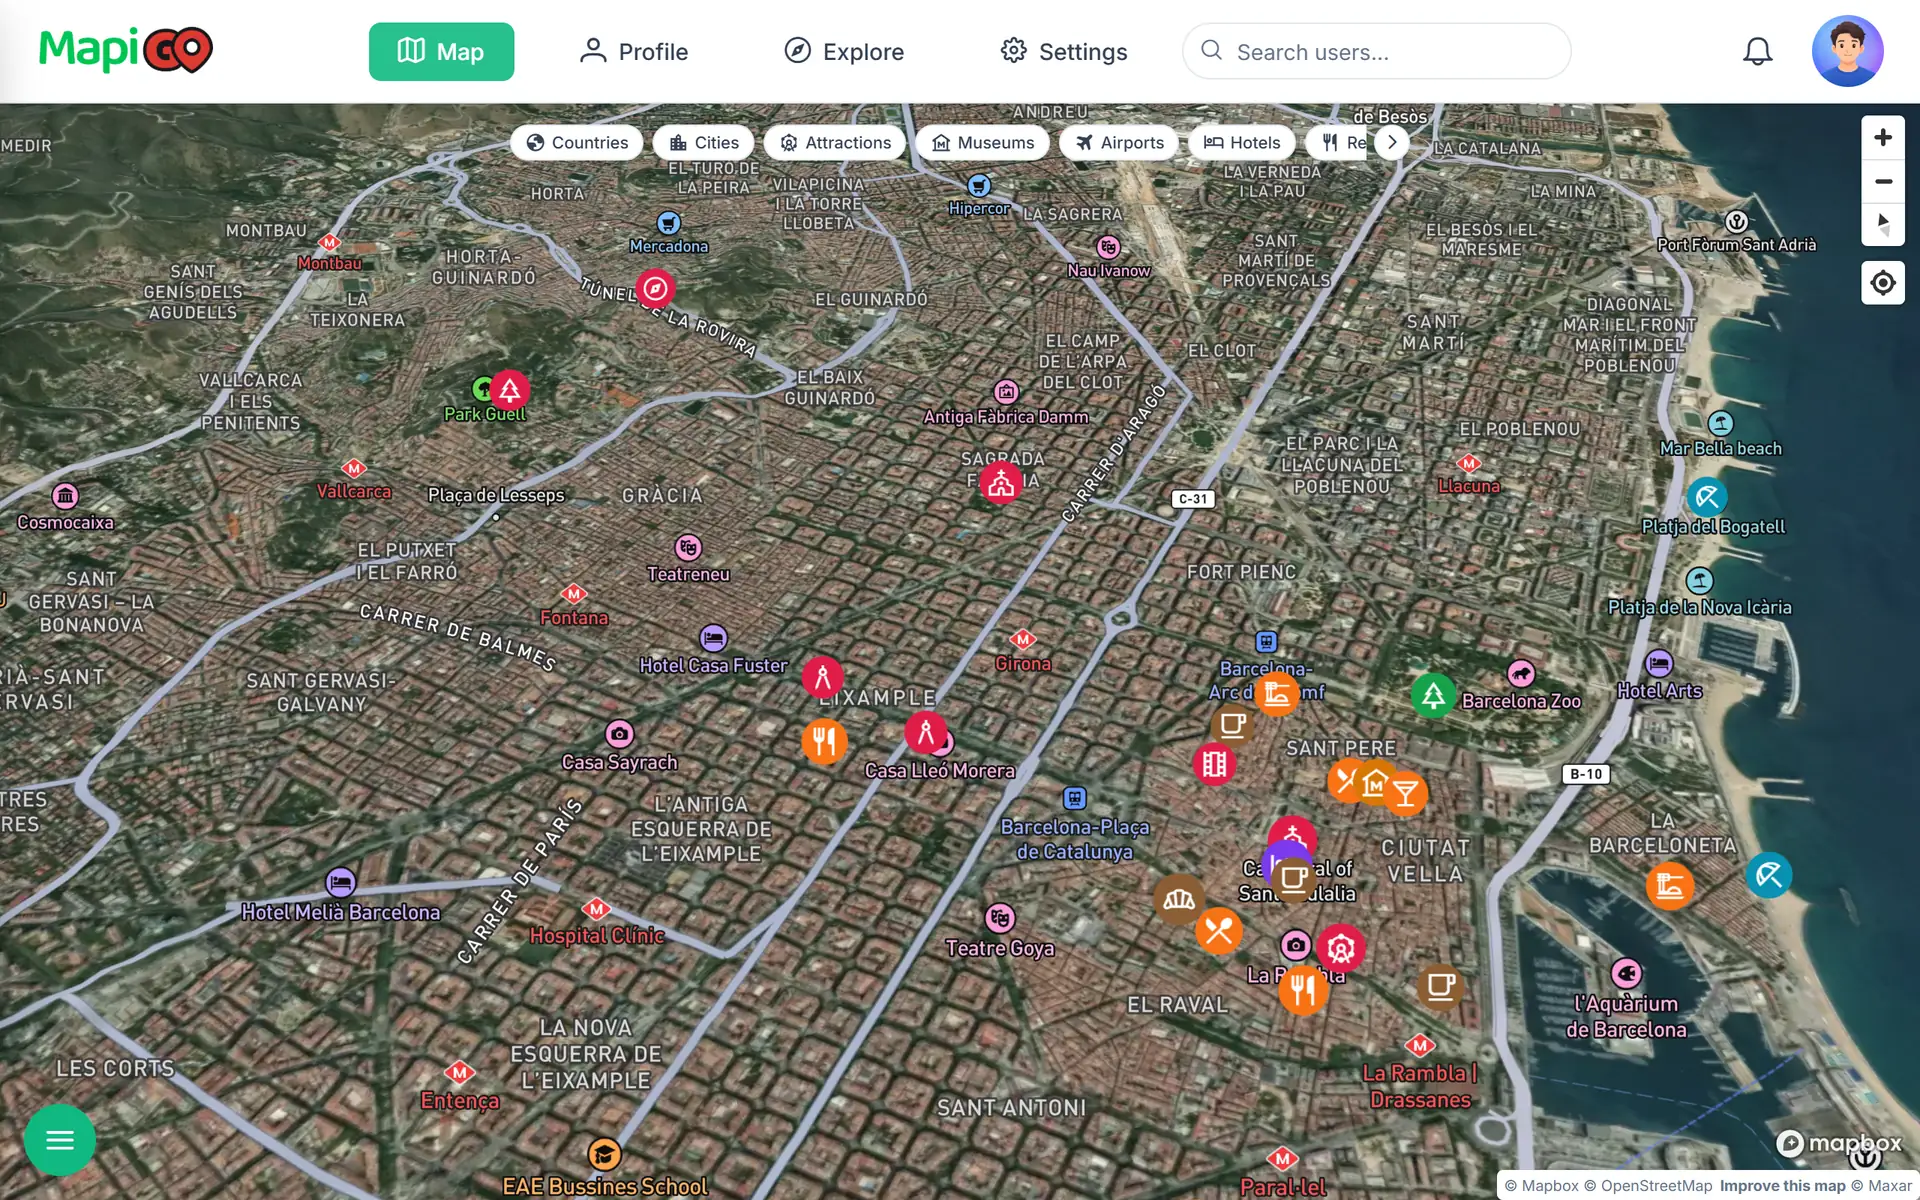Reset map bearing with compass arrow
The width and height of the screenshot is (1920, 1200).
1882,224
